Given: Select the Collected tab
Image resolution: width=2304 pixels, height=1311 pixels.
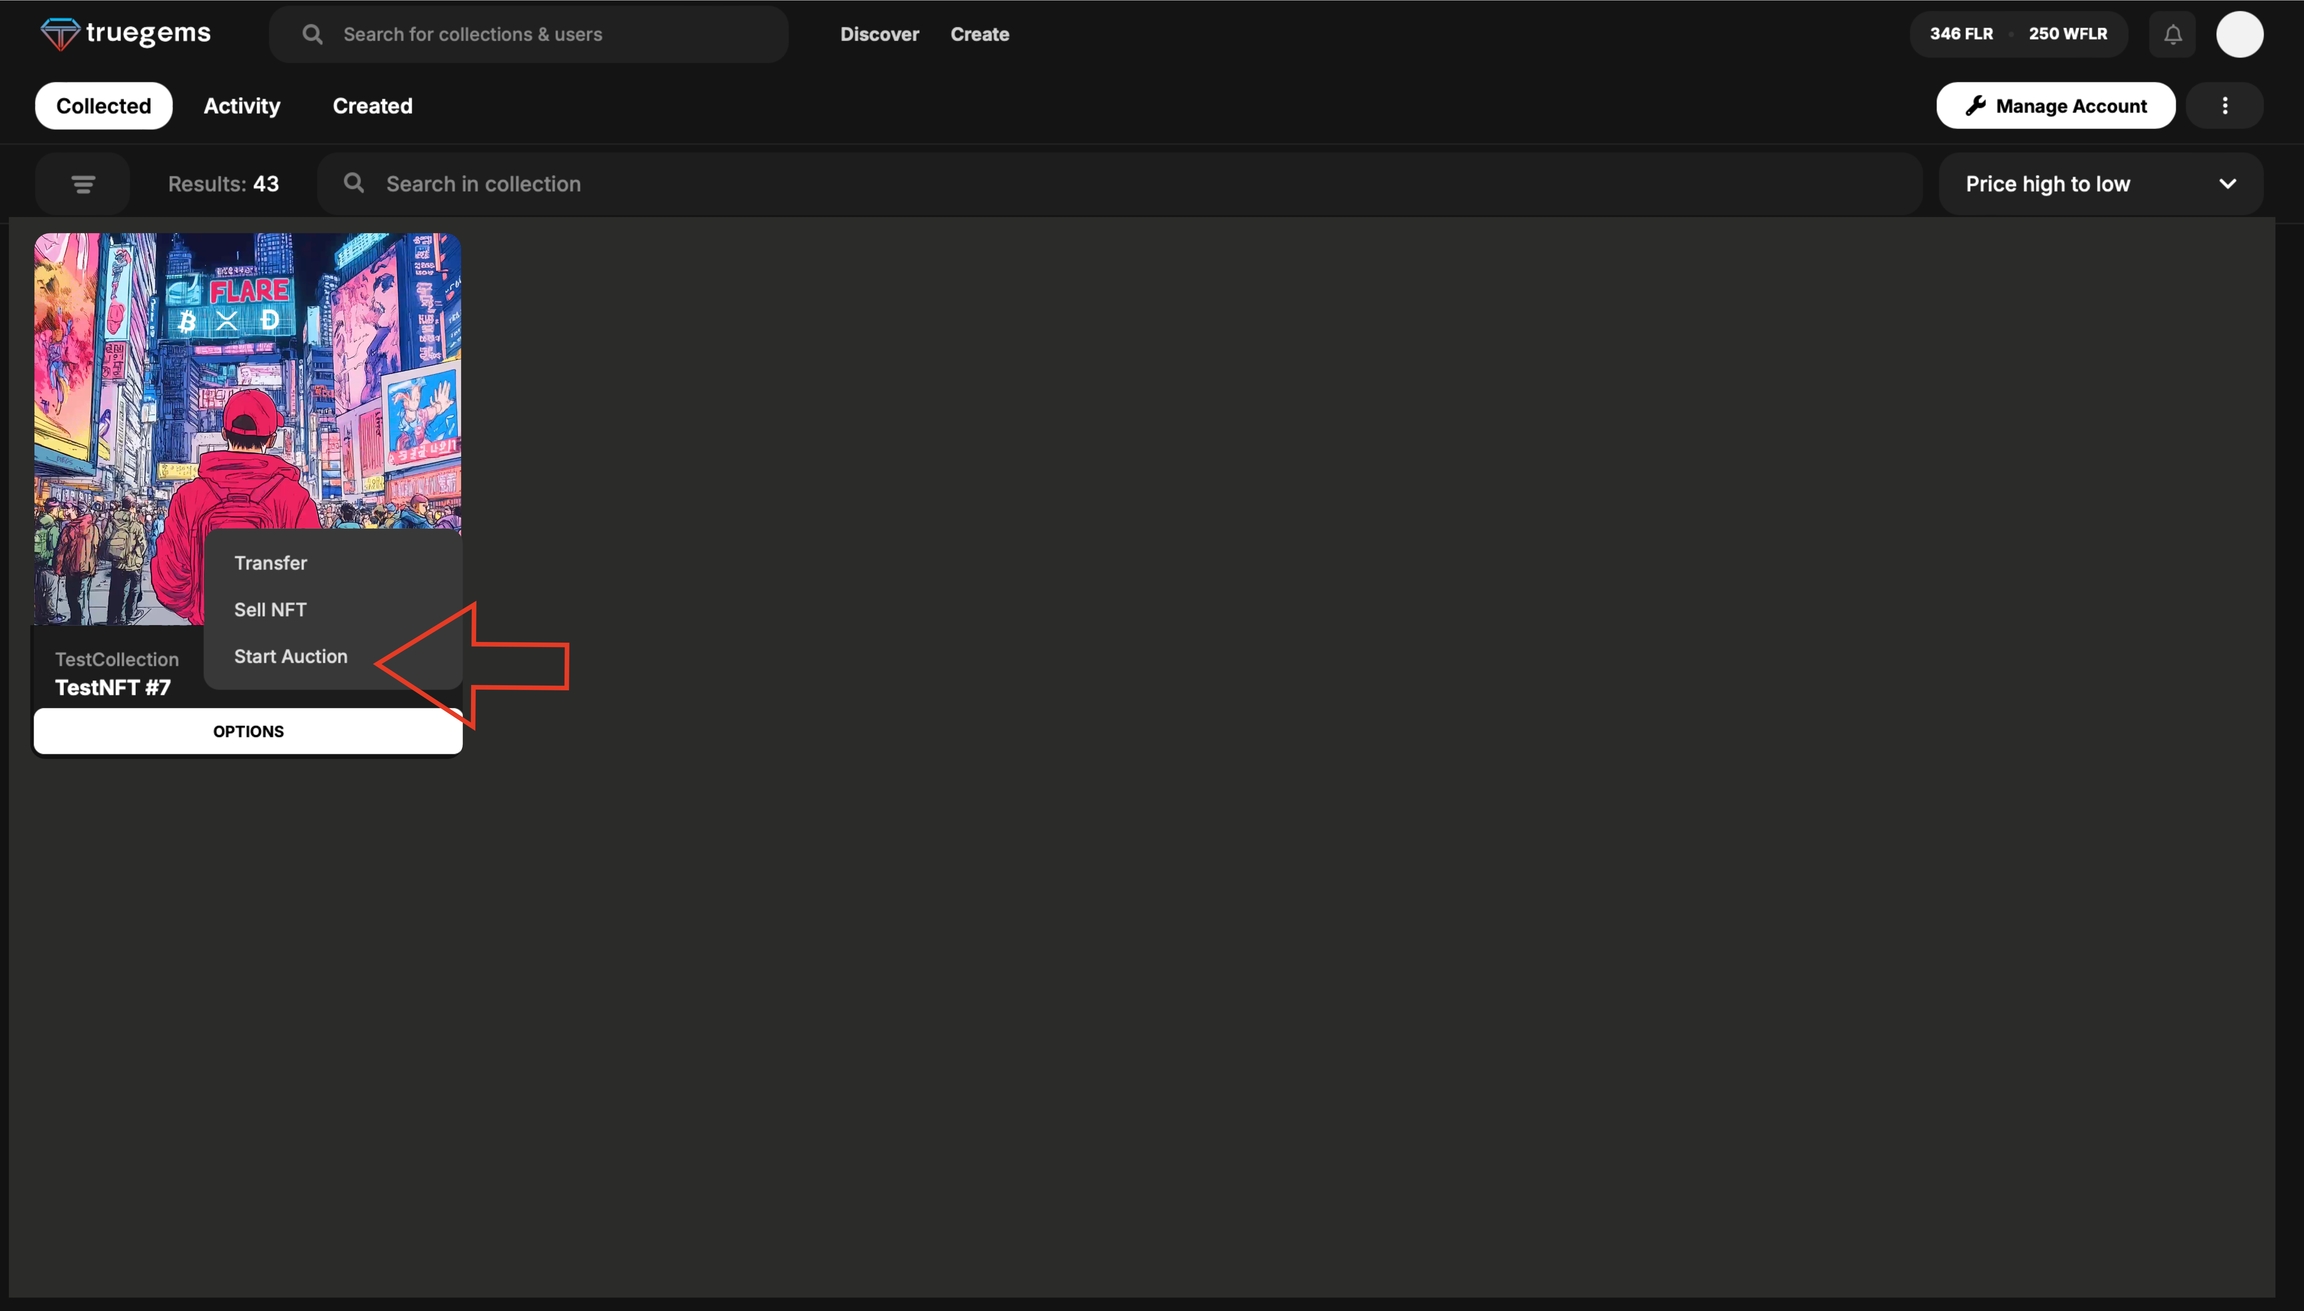Looking at the screenshot, I should tap(104, 106).
